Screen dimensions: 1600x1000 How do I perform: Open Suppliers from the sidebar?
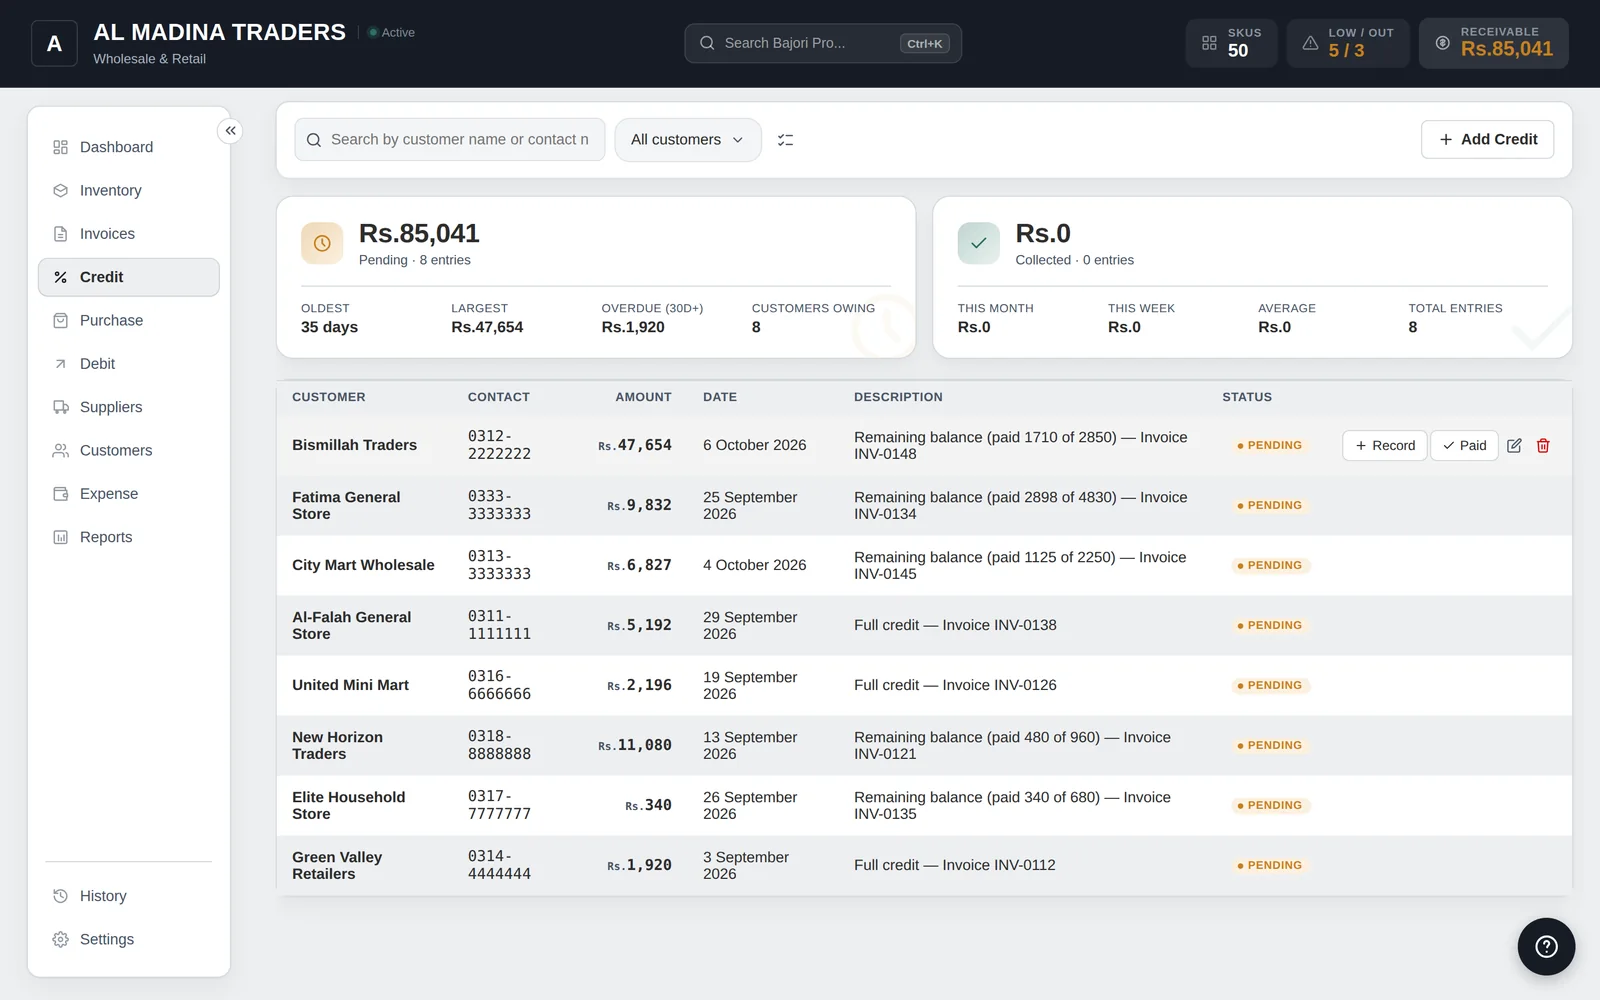[x=128, y=407]
